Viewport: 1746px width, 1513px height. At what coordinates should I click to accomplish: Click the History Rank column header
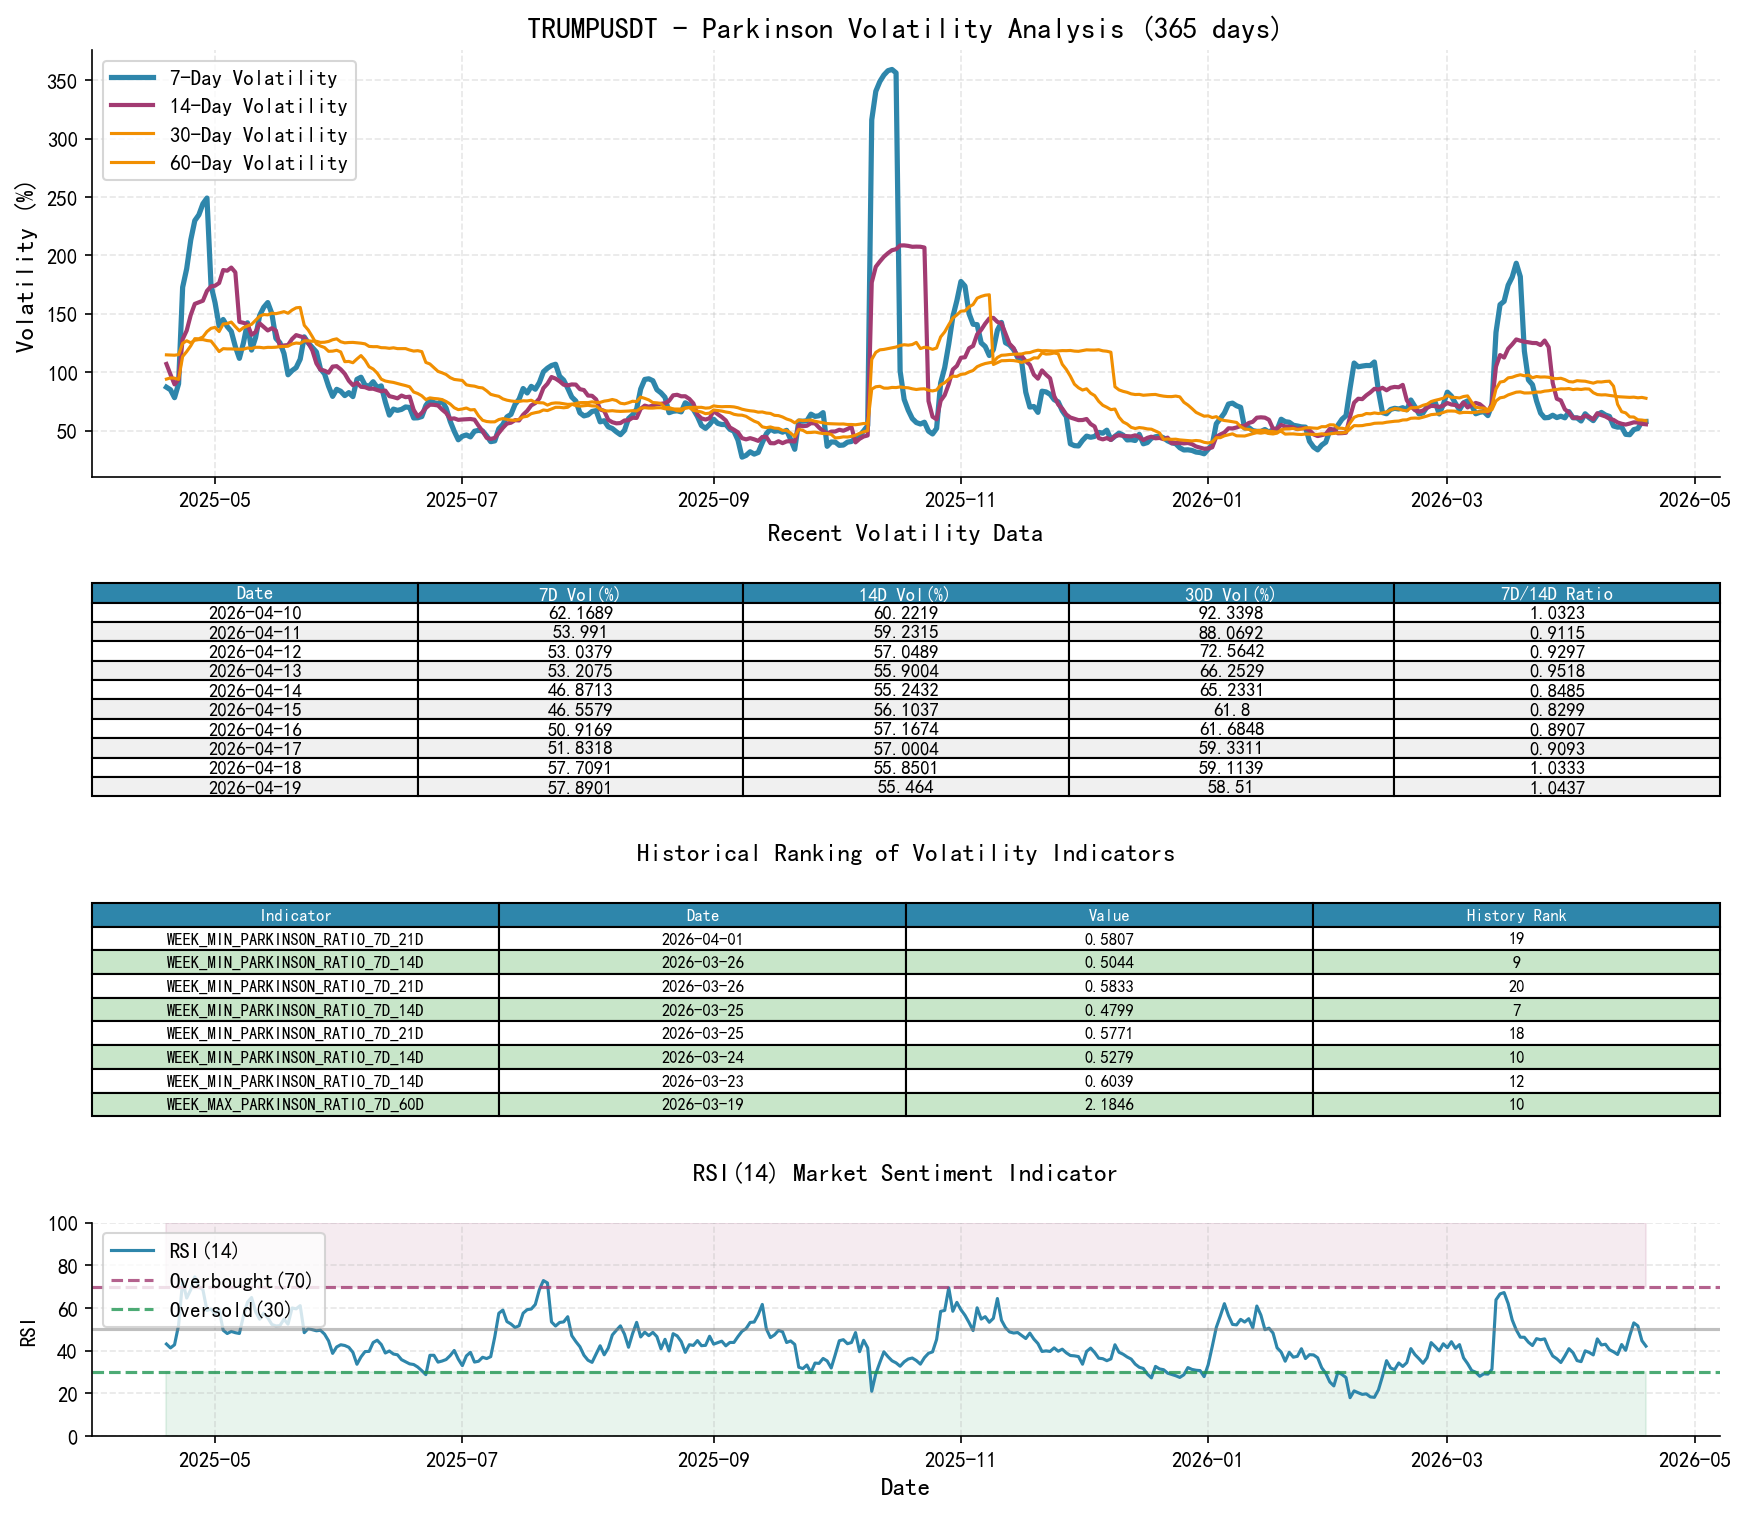[x=1516, y=915]
